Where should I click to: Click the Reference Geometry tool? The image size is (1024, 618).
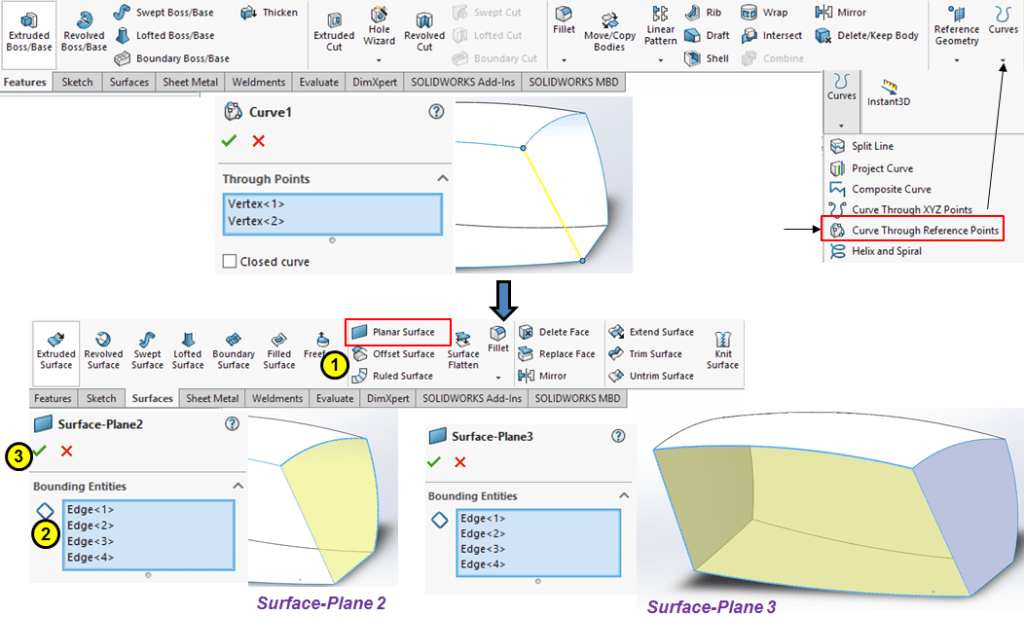coord(956,28)
